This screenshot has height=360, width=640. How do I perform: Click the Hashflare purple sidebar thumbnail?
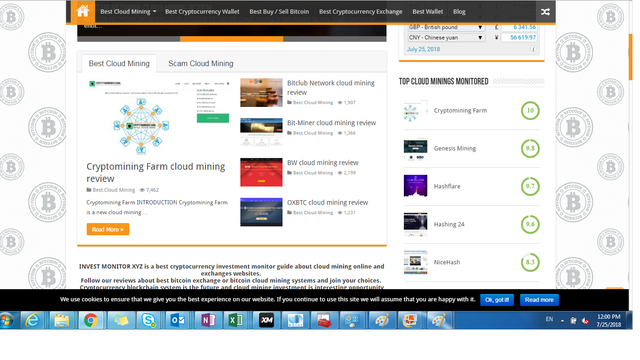tap(416, 187)
